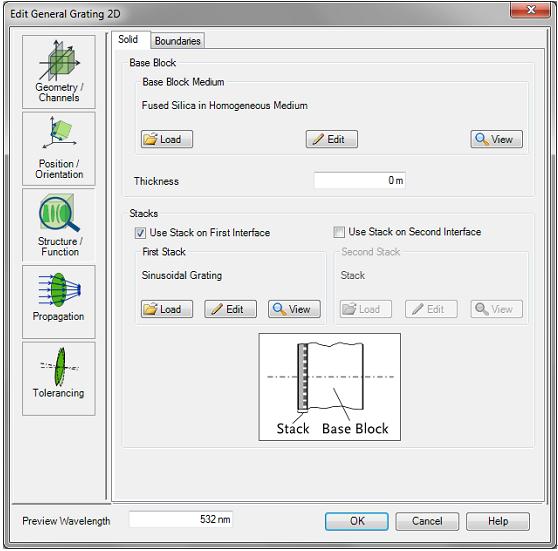This screenshot has width=558, height=551.
Task: Load a Base Block Medium from catalog
Action: coord(167,139)
